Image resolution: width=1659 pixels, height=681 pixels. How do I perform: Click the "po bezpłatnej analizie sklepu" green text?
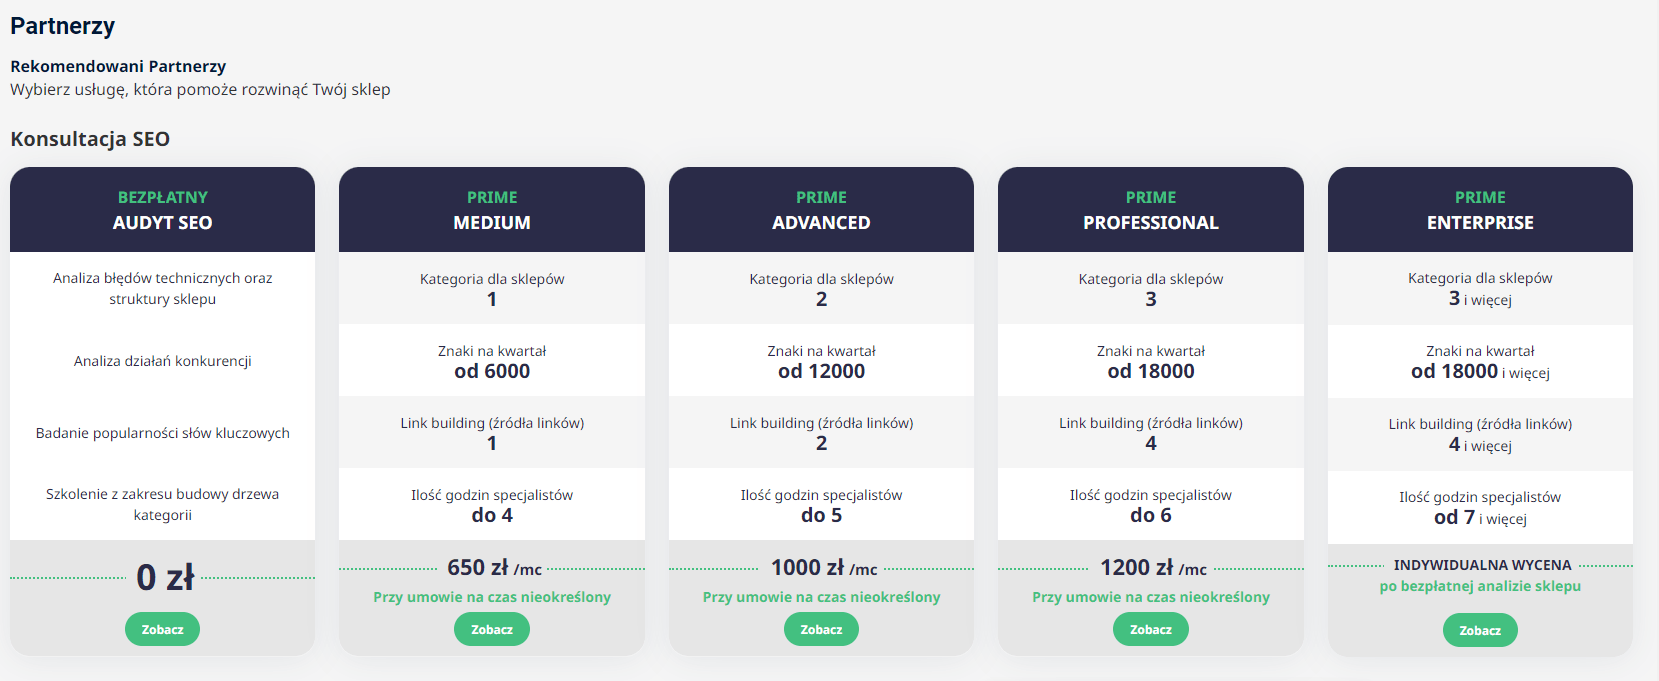pyautogui.click(x=1480, y=586)
